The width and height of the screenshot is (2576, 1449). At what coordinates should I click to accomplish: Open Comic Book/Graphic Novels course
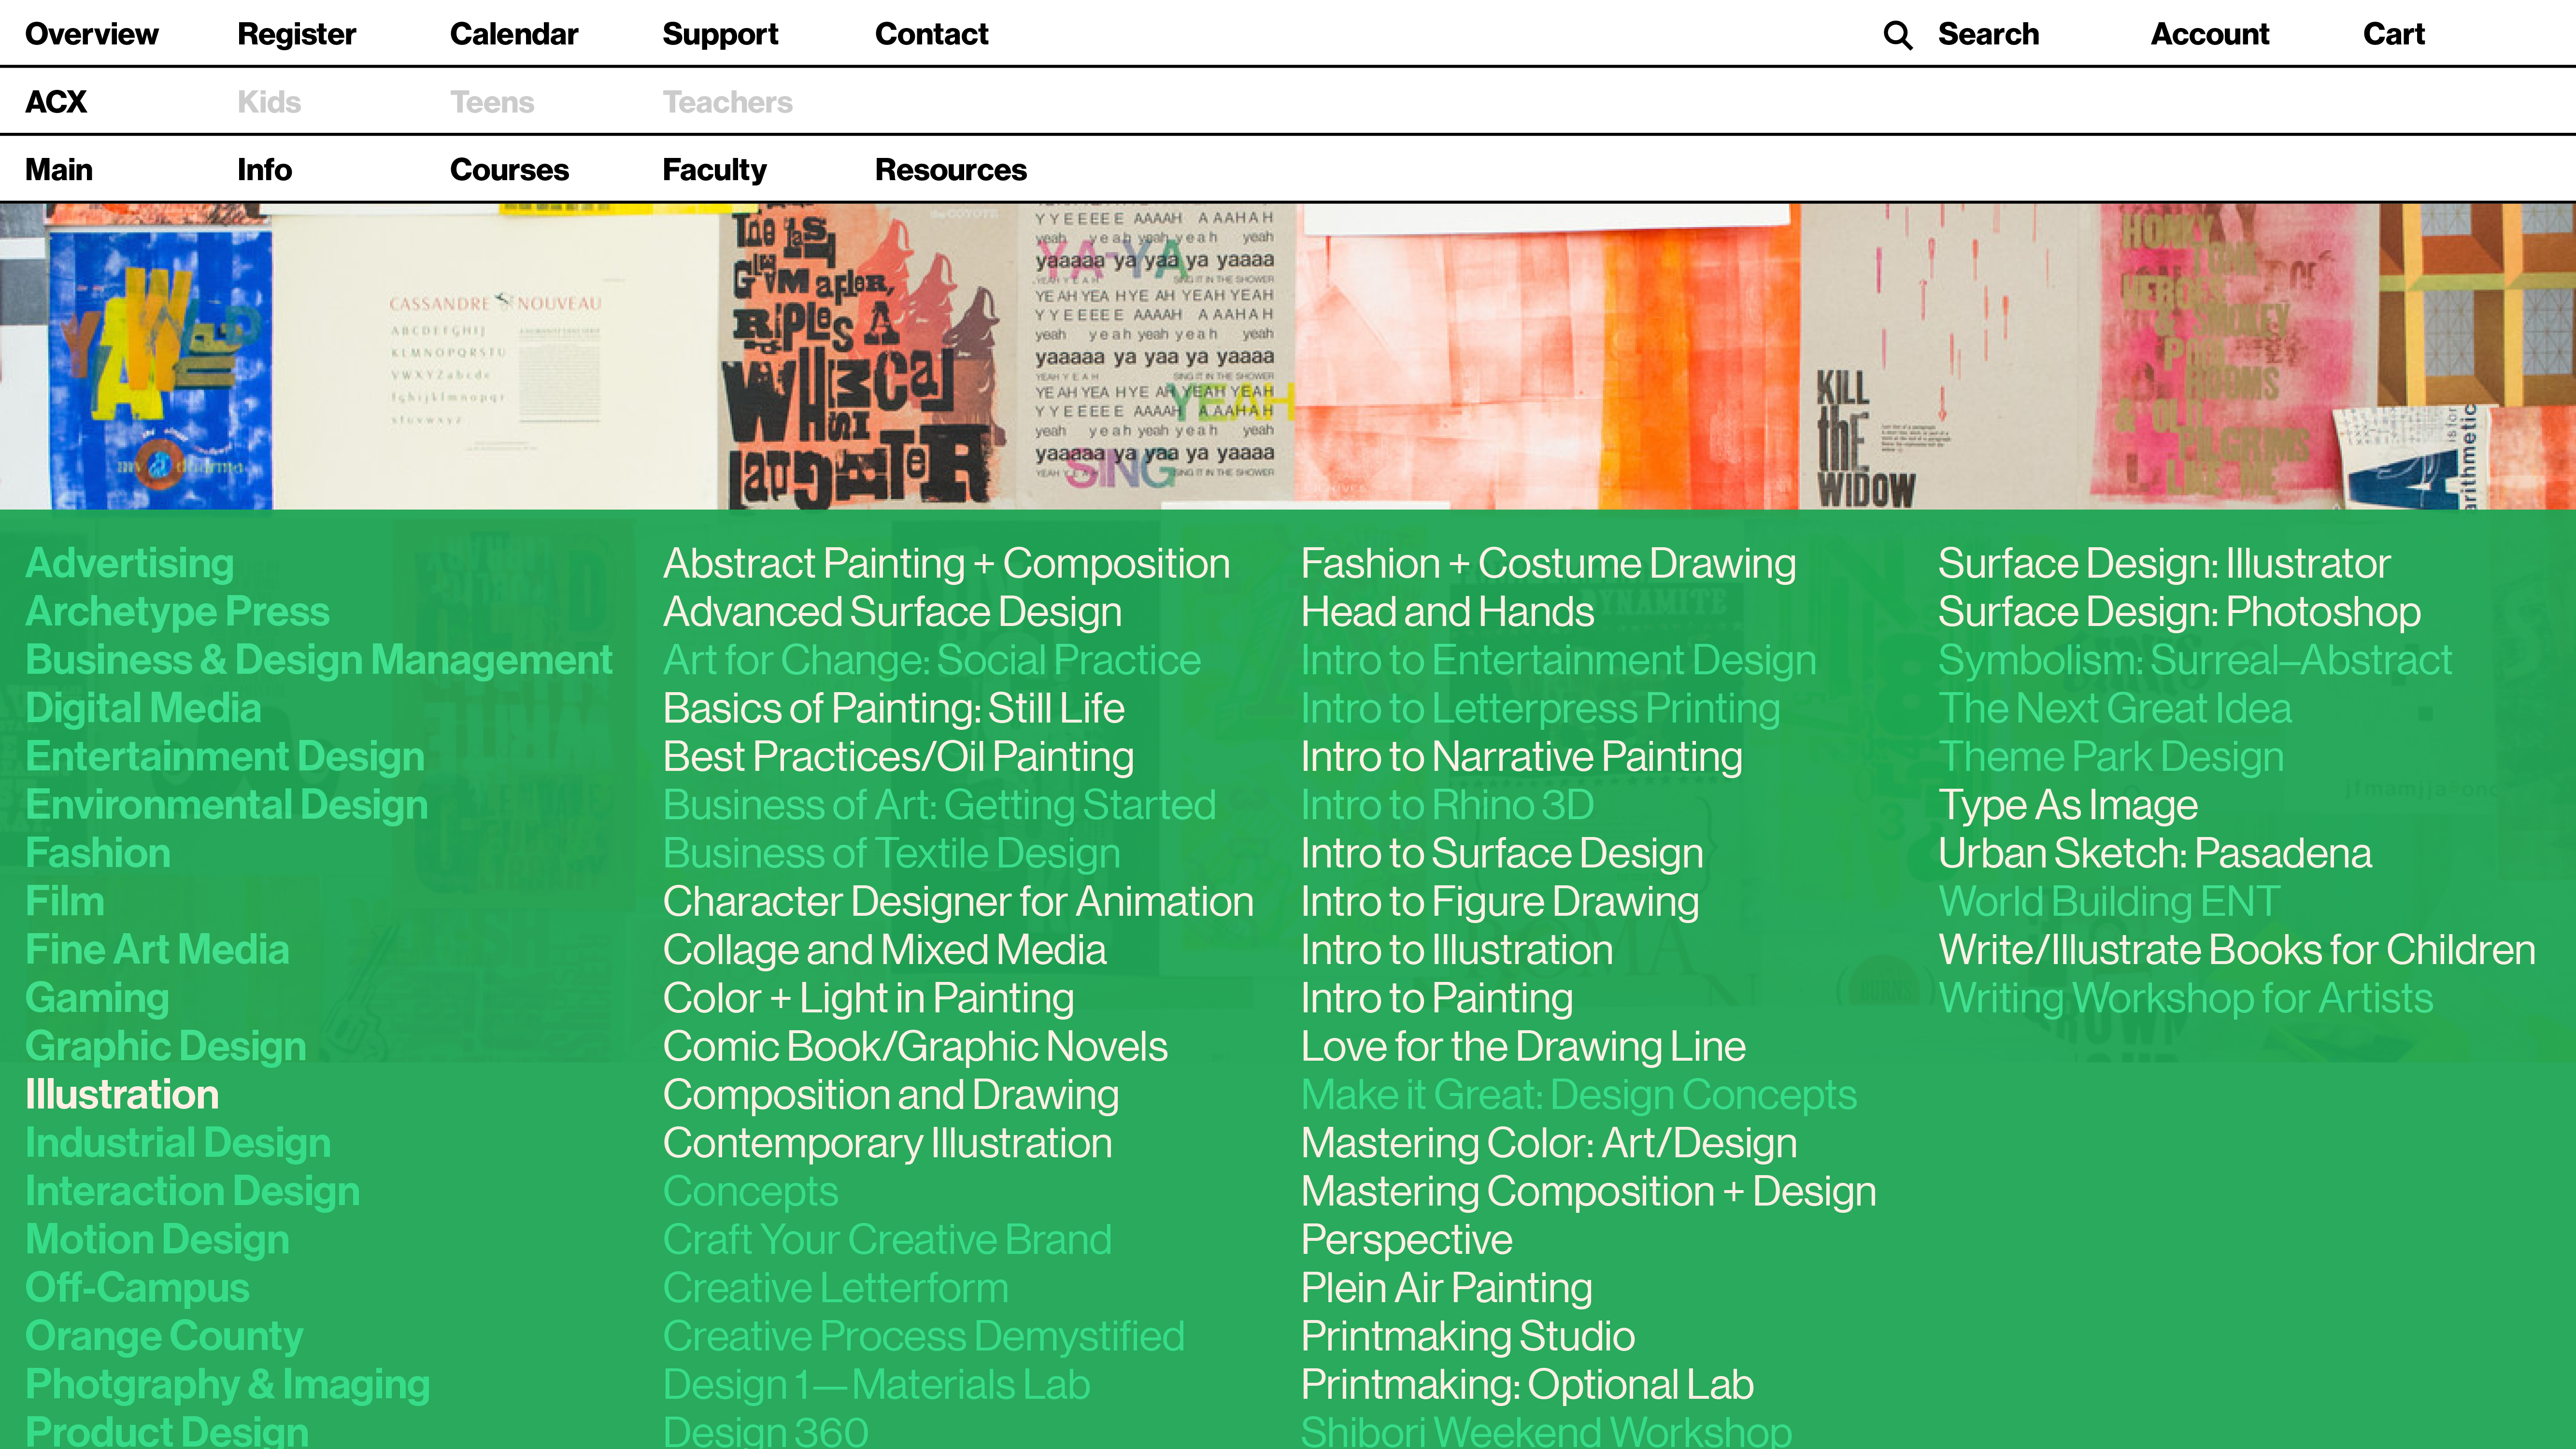pyautogui.click(x=915, y=1047)
